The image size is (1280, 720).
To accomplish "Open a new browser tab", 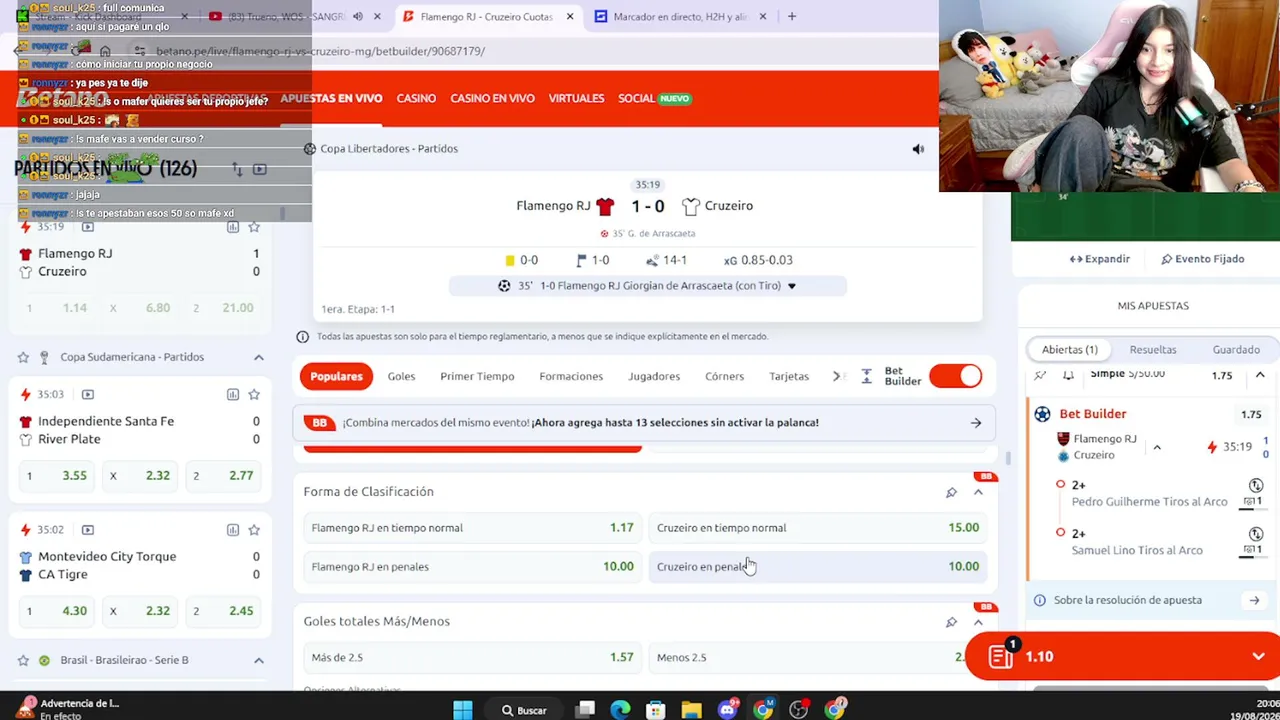I will [792, 17].
